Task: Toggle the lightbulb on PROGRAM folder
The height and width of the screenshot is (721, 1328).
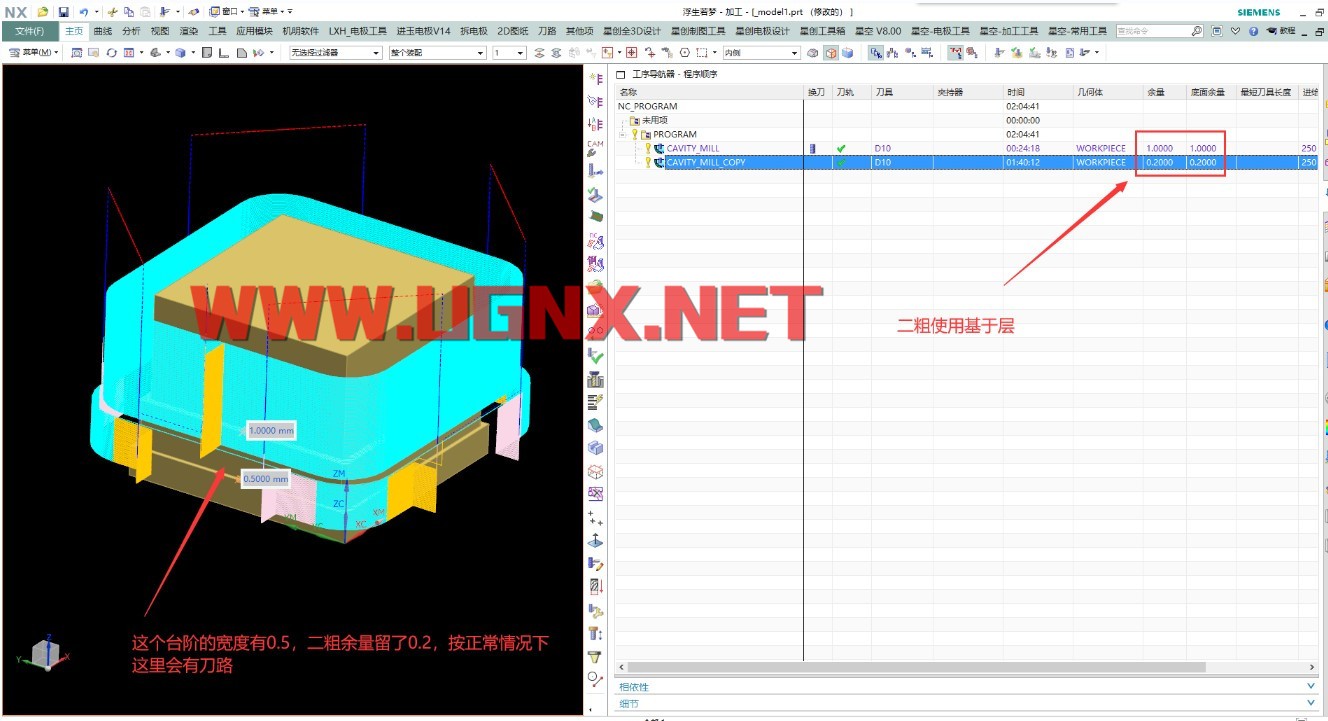Action: [634, 134]
